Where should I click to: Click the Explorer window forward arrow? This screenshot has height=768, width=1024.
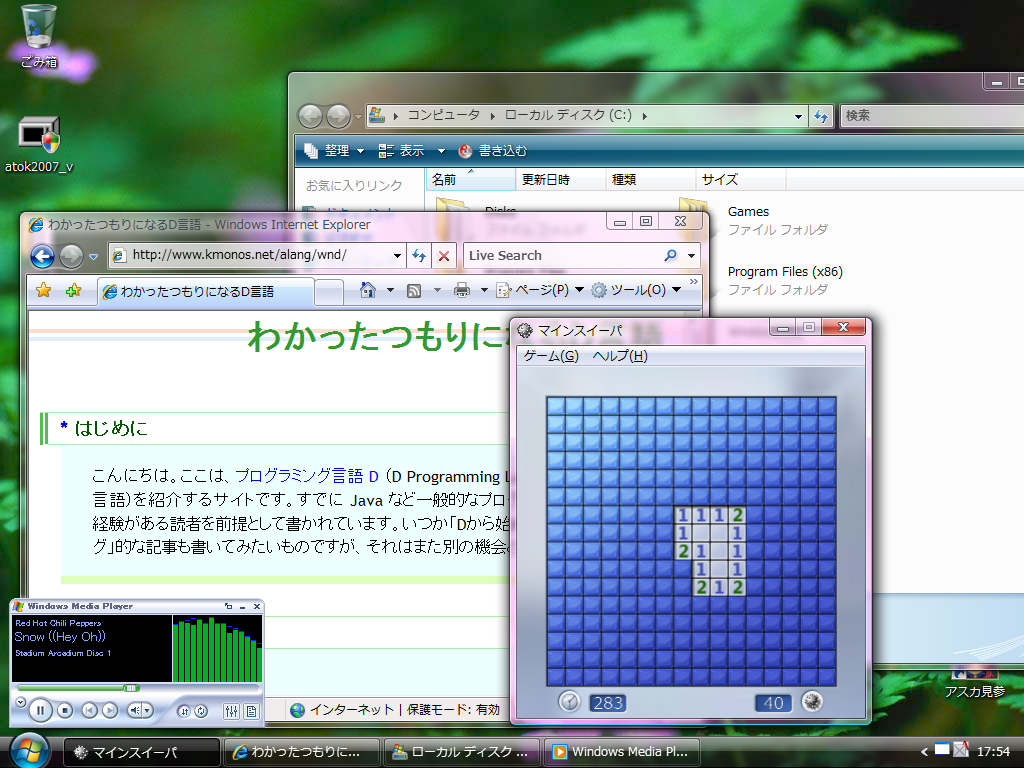coord(338,116)
